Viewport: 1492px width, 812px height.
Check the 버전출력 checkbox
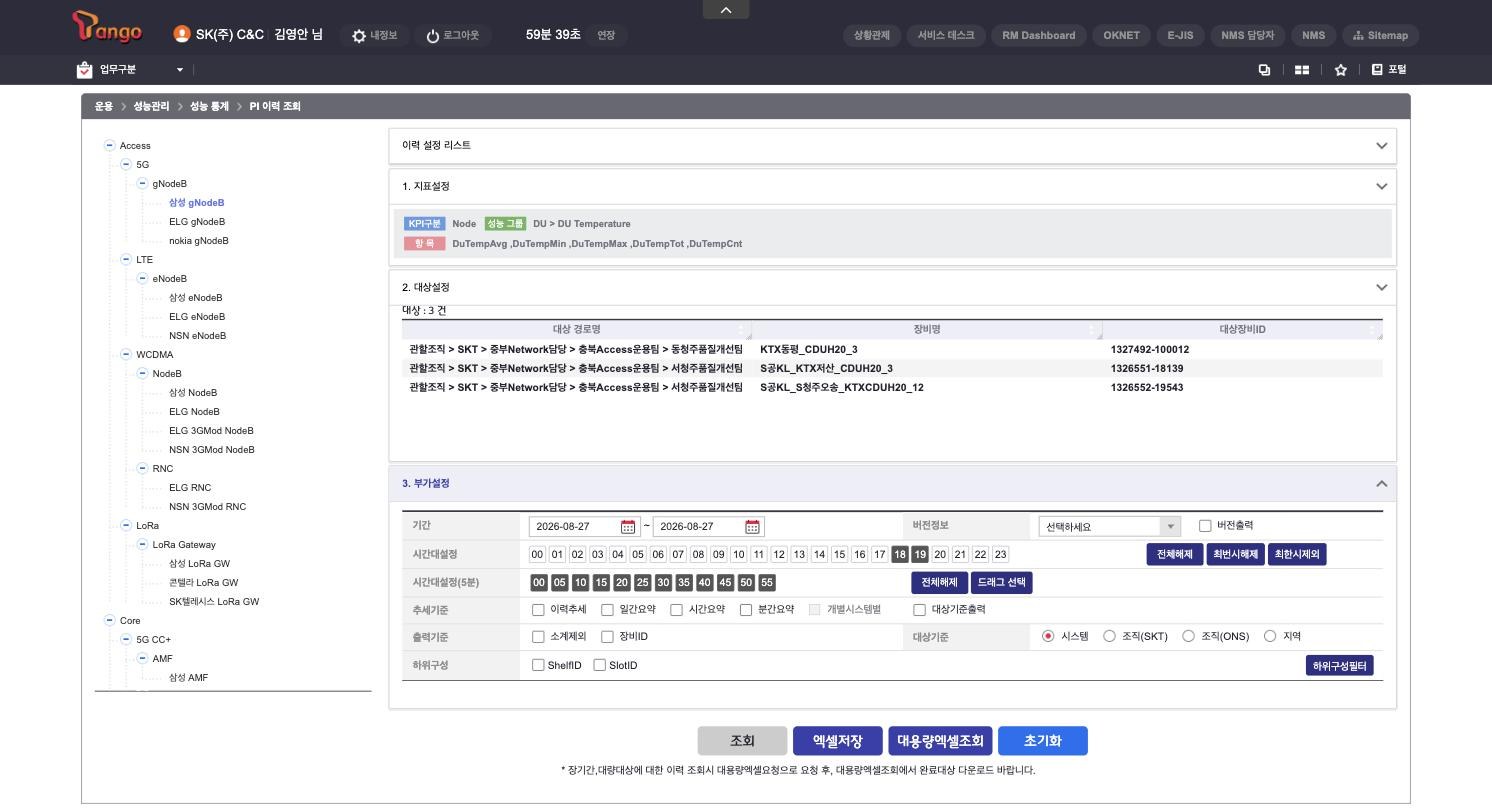(1205, 526)
